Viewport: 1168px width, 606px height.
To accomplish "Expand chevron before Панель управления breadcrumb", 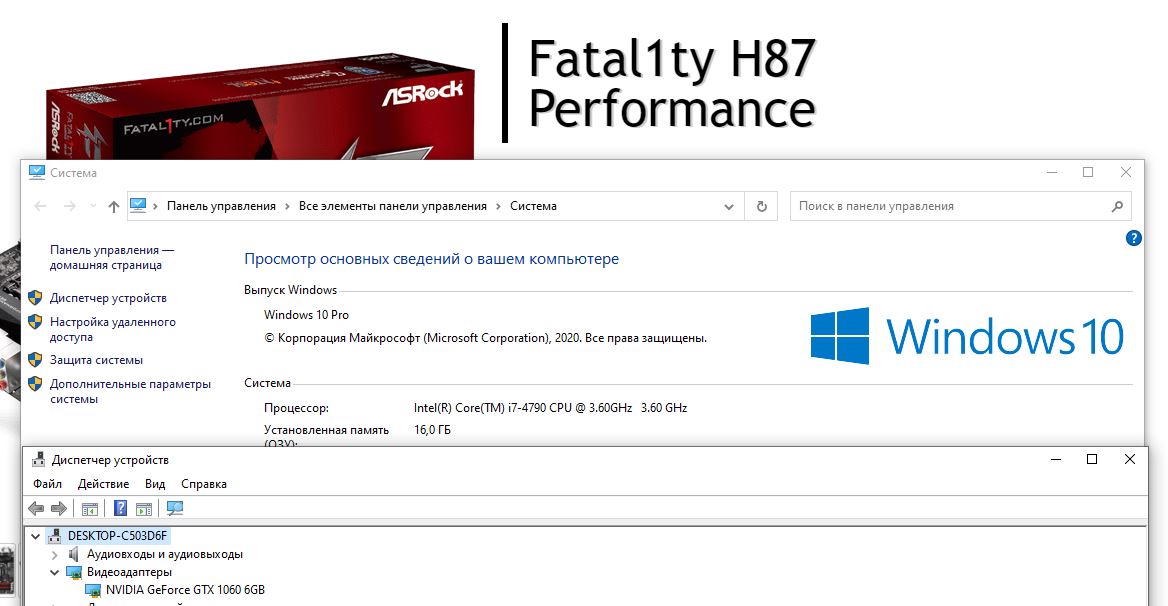I will pos(155,206).
